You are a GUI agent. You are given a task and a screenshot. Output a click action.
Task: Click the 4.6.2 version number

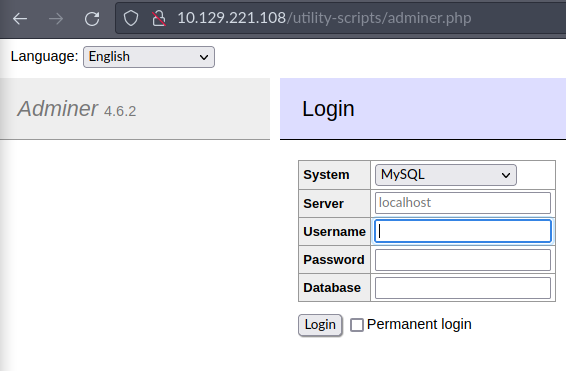point(120,111)
